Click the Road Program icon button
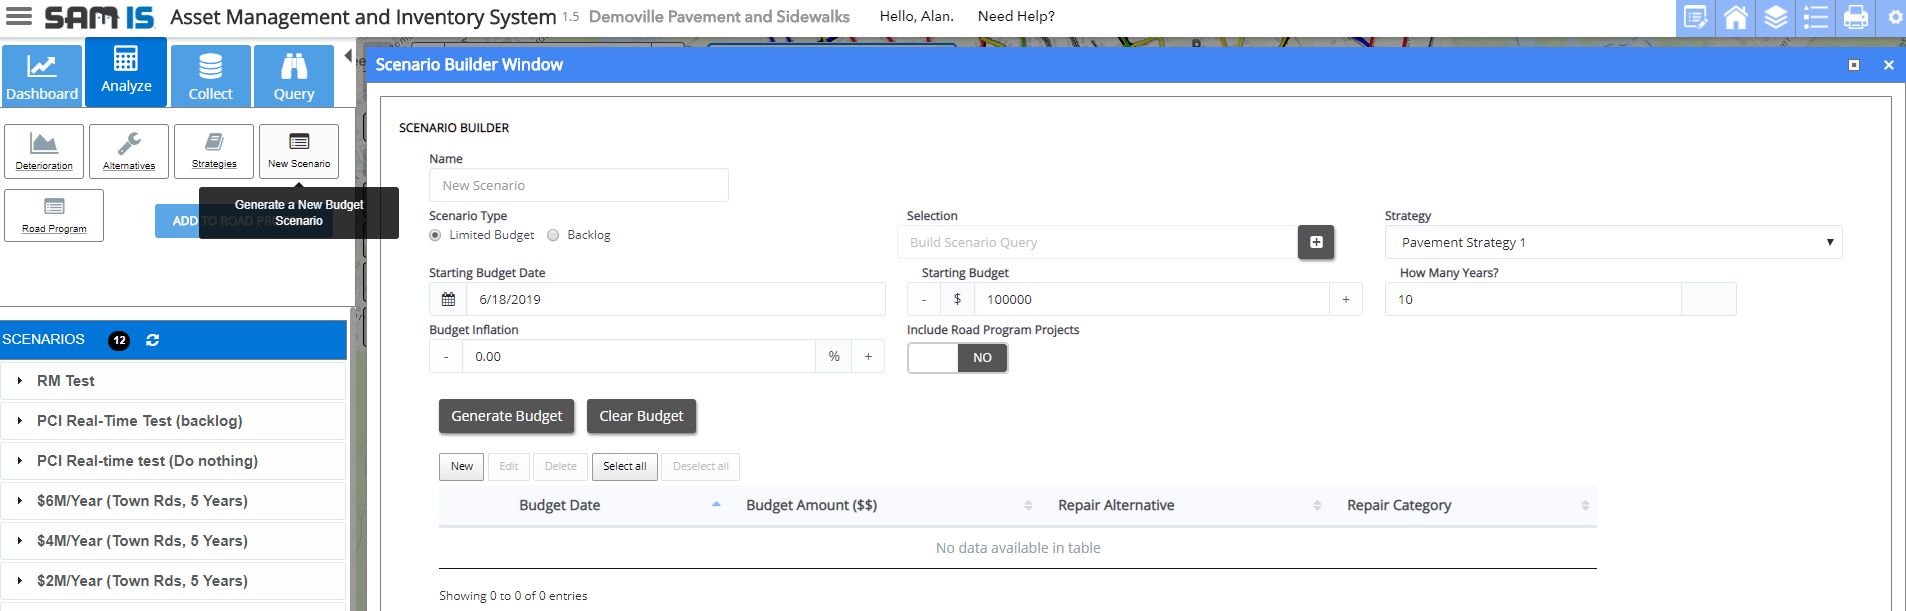 coord(54,215)
